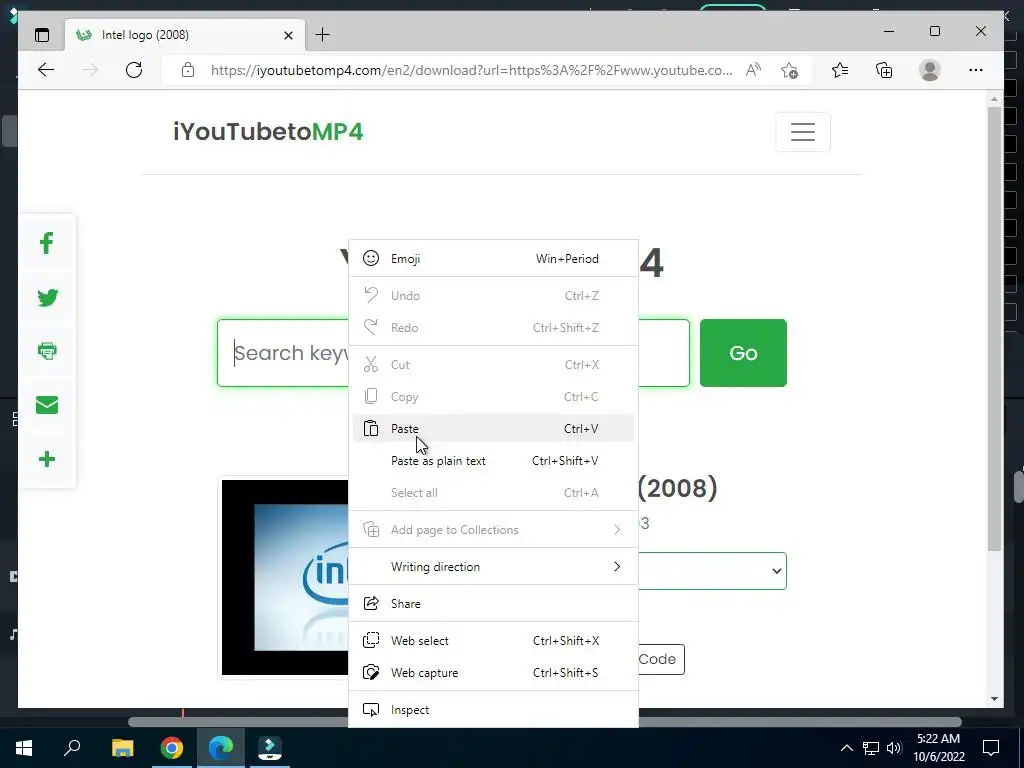Click the green Go button
The height and width of the screenshot is (768, 1024).
(743, 353)
